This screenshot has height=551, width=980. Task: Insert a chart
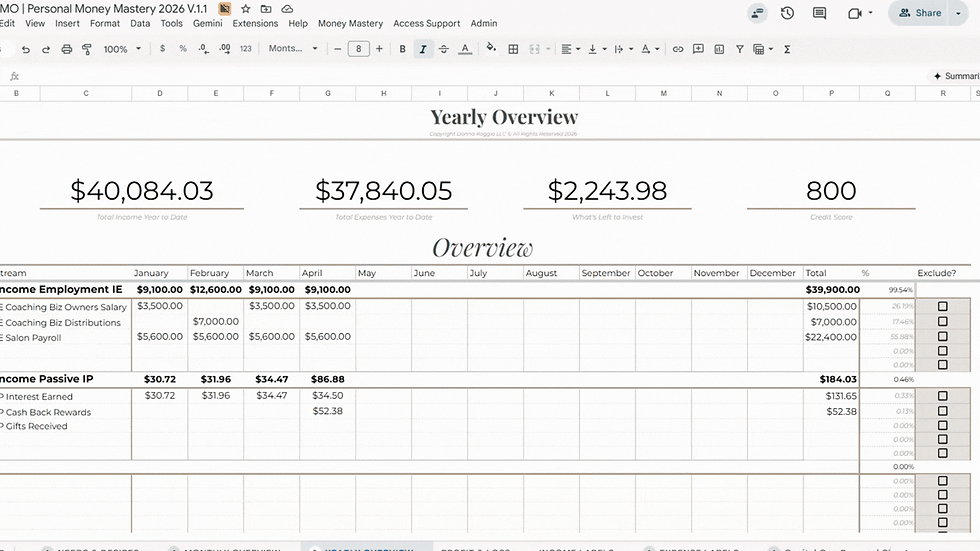tap(719, 49)
